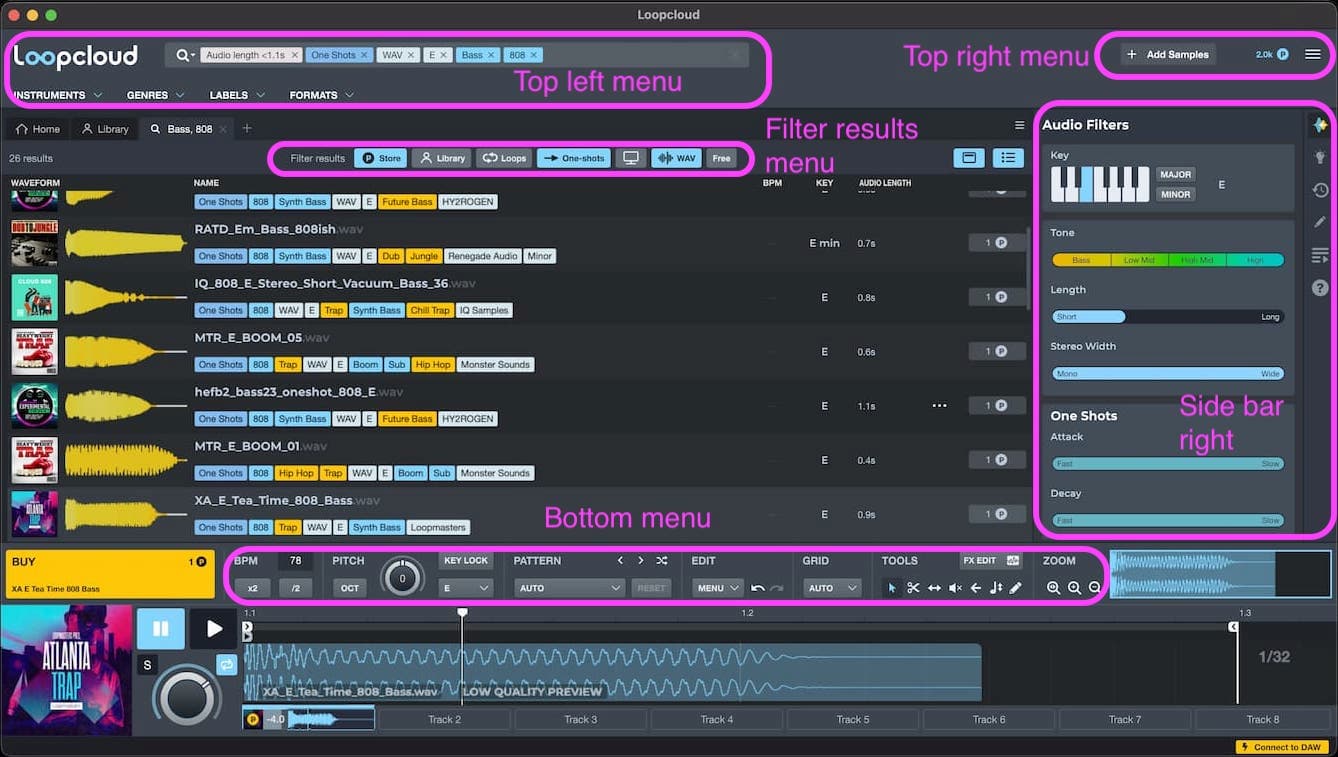
Task: Toggle the WAV filter in Filter results
Action: click(676, 158)
